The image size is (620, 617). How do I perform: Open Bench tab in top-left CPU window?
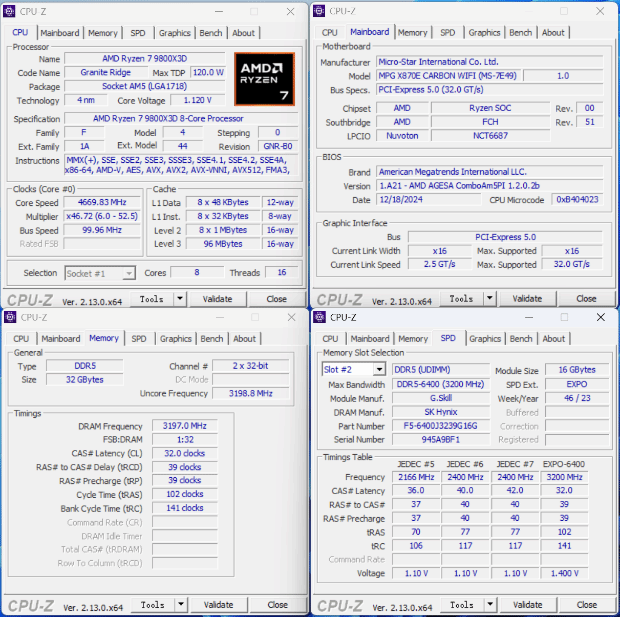(211, 33)
